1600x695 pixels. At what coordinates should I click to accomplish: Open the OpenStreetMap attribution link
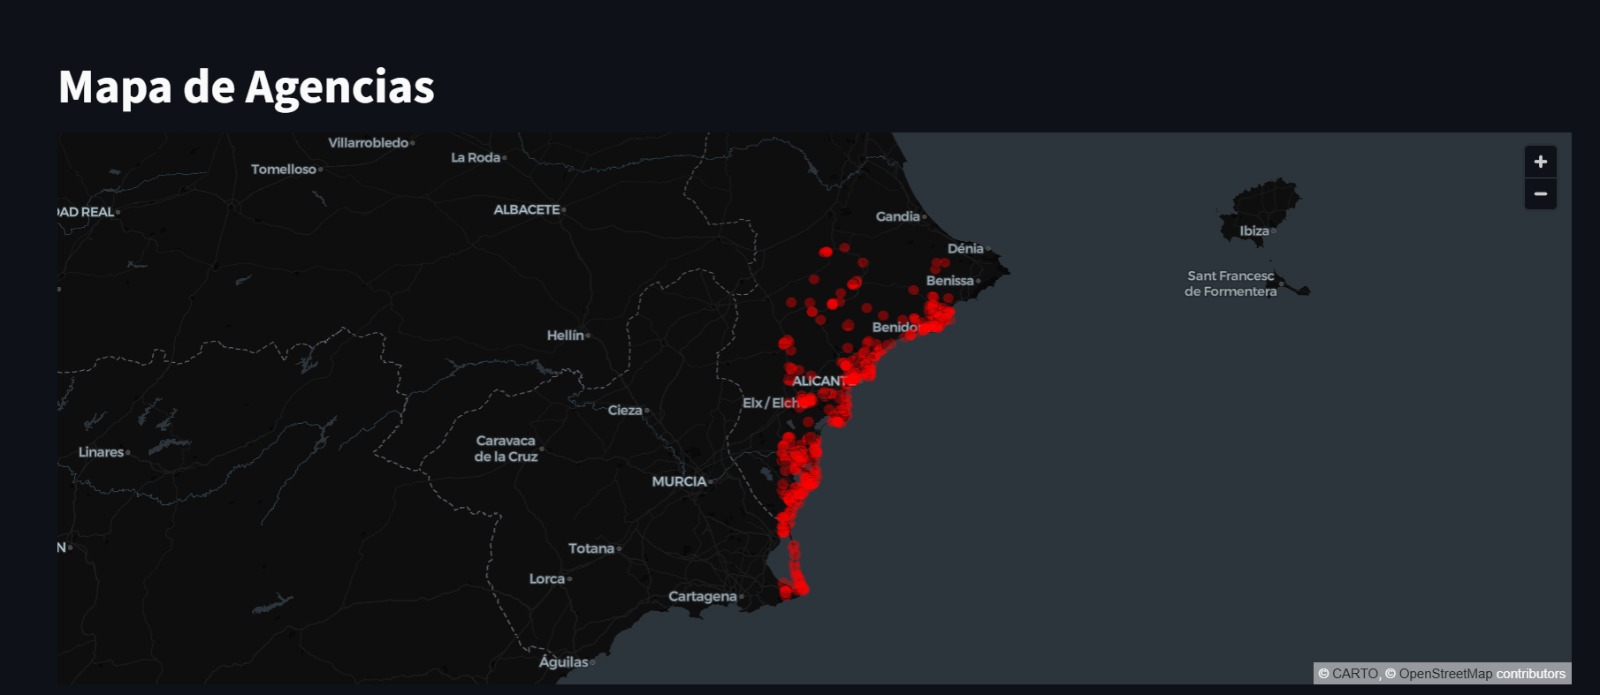(1445, 674)
